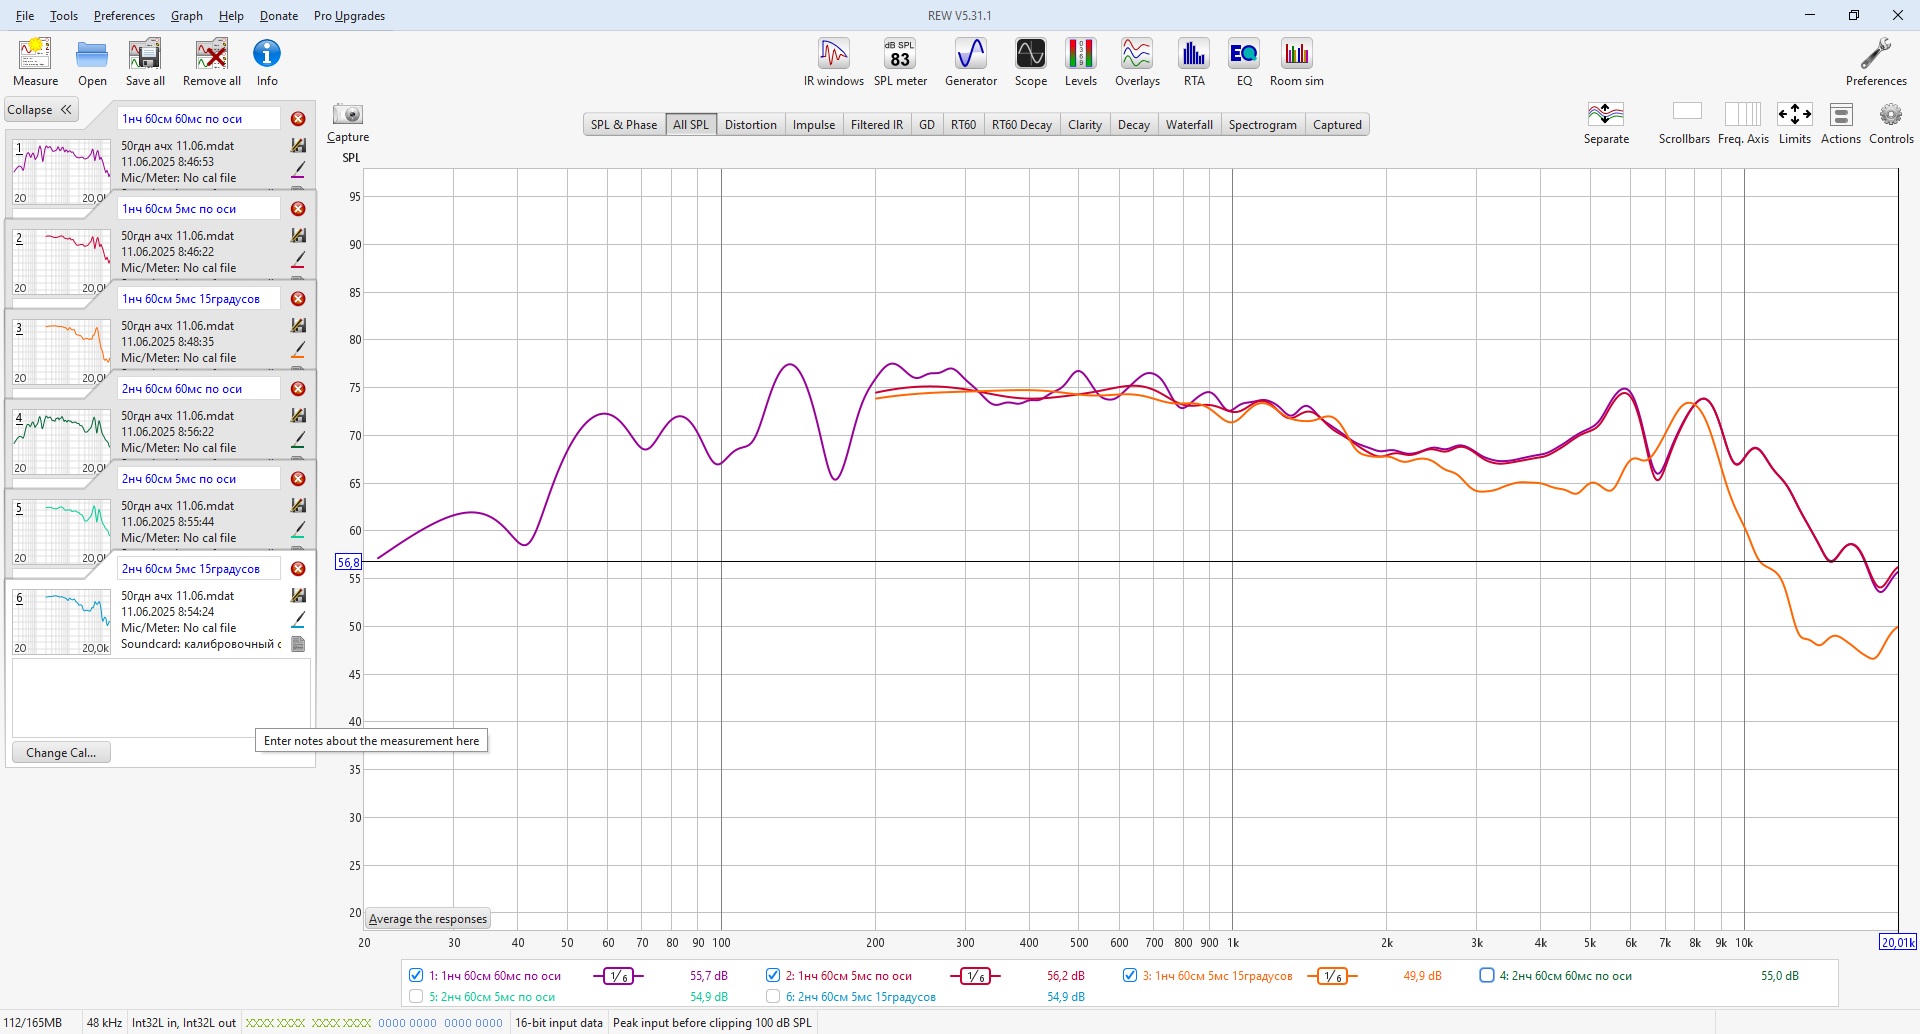Remove measurement '2нч 60см 5мс по оси'
This screenshot has width=1920, height=1034.
(x=298, y=479)
